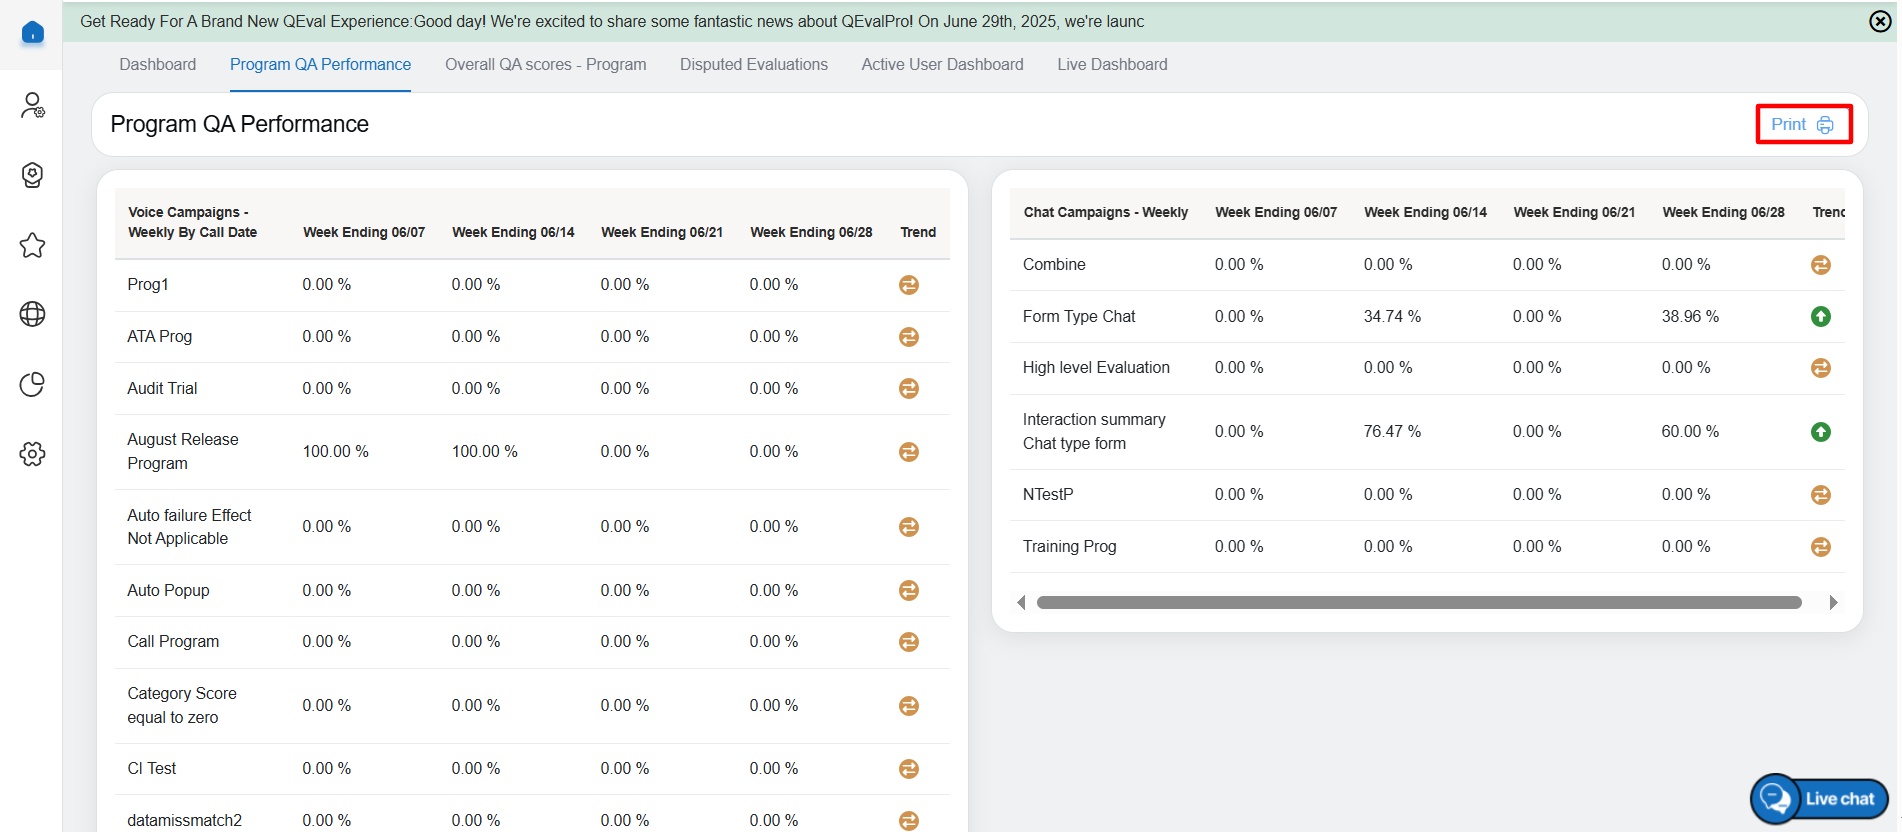Click the trend icon for Prog1 row

[x=908, y=285]
